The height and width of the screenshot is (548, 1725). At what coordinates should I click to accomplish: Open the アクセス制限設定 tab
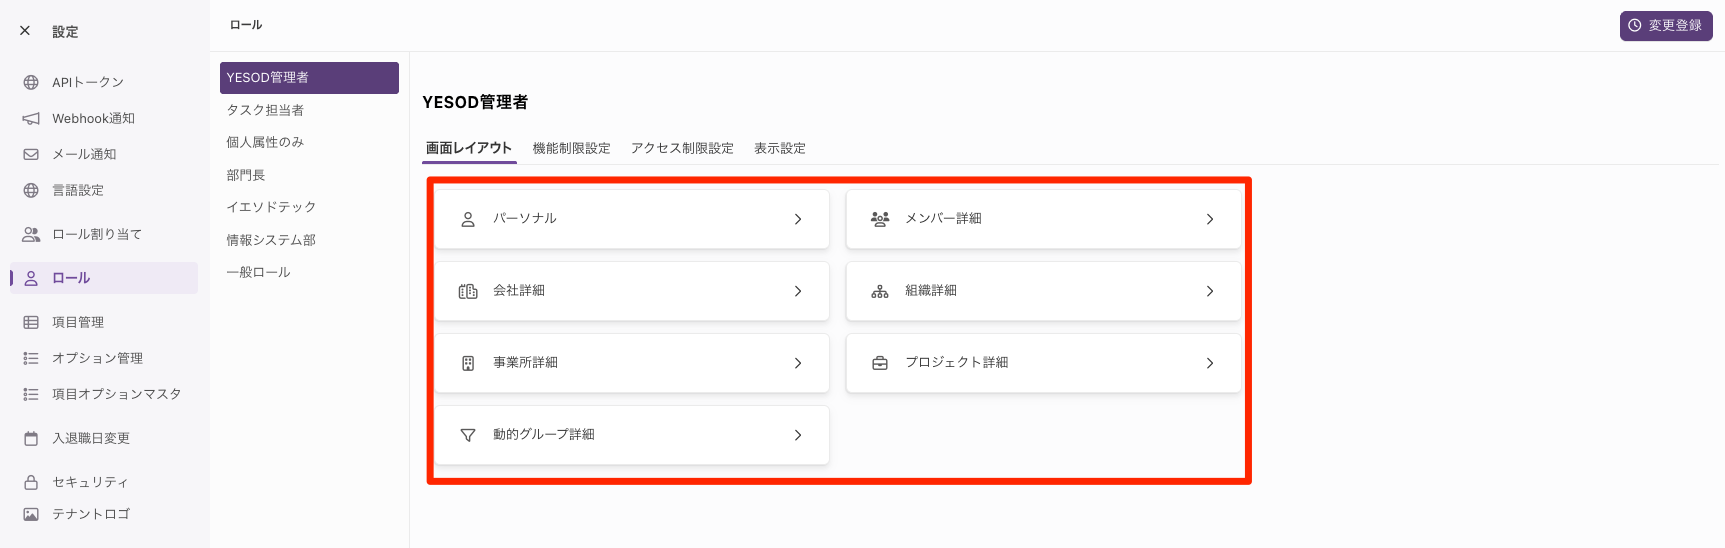(x=682, y=148)
